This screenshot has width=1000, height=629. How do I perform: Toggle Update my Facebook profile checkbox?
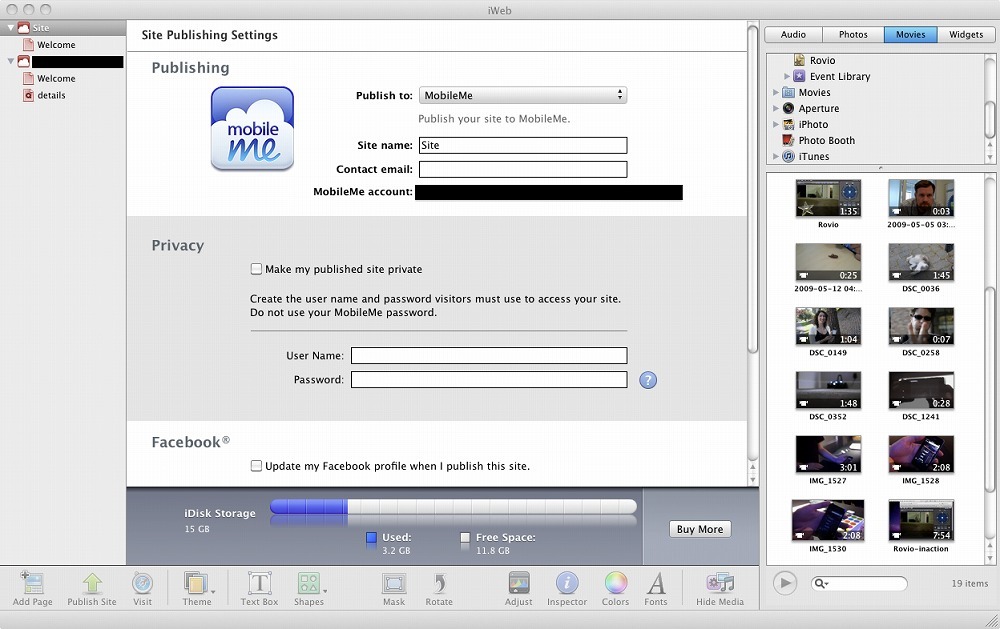[x=256, y=466]
